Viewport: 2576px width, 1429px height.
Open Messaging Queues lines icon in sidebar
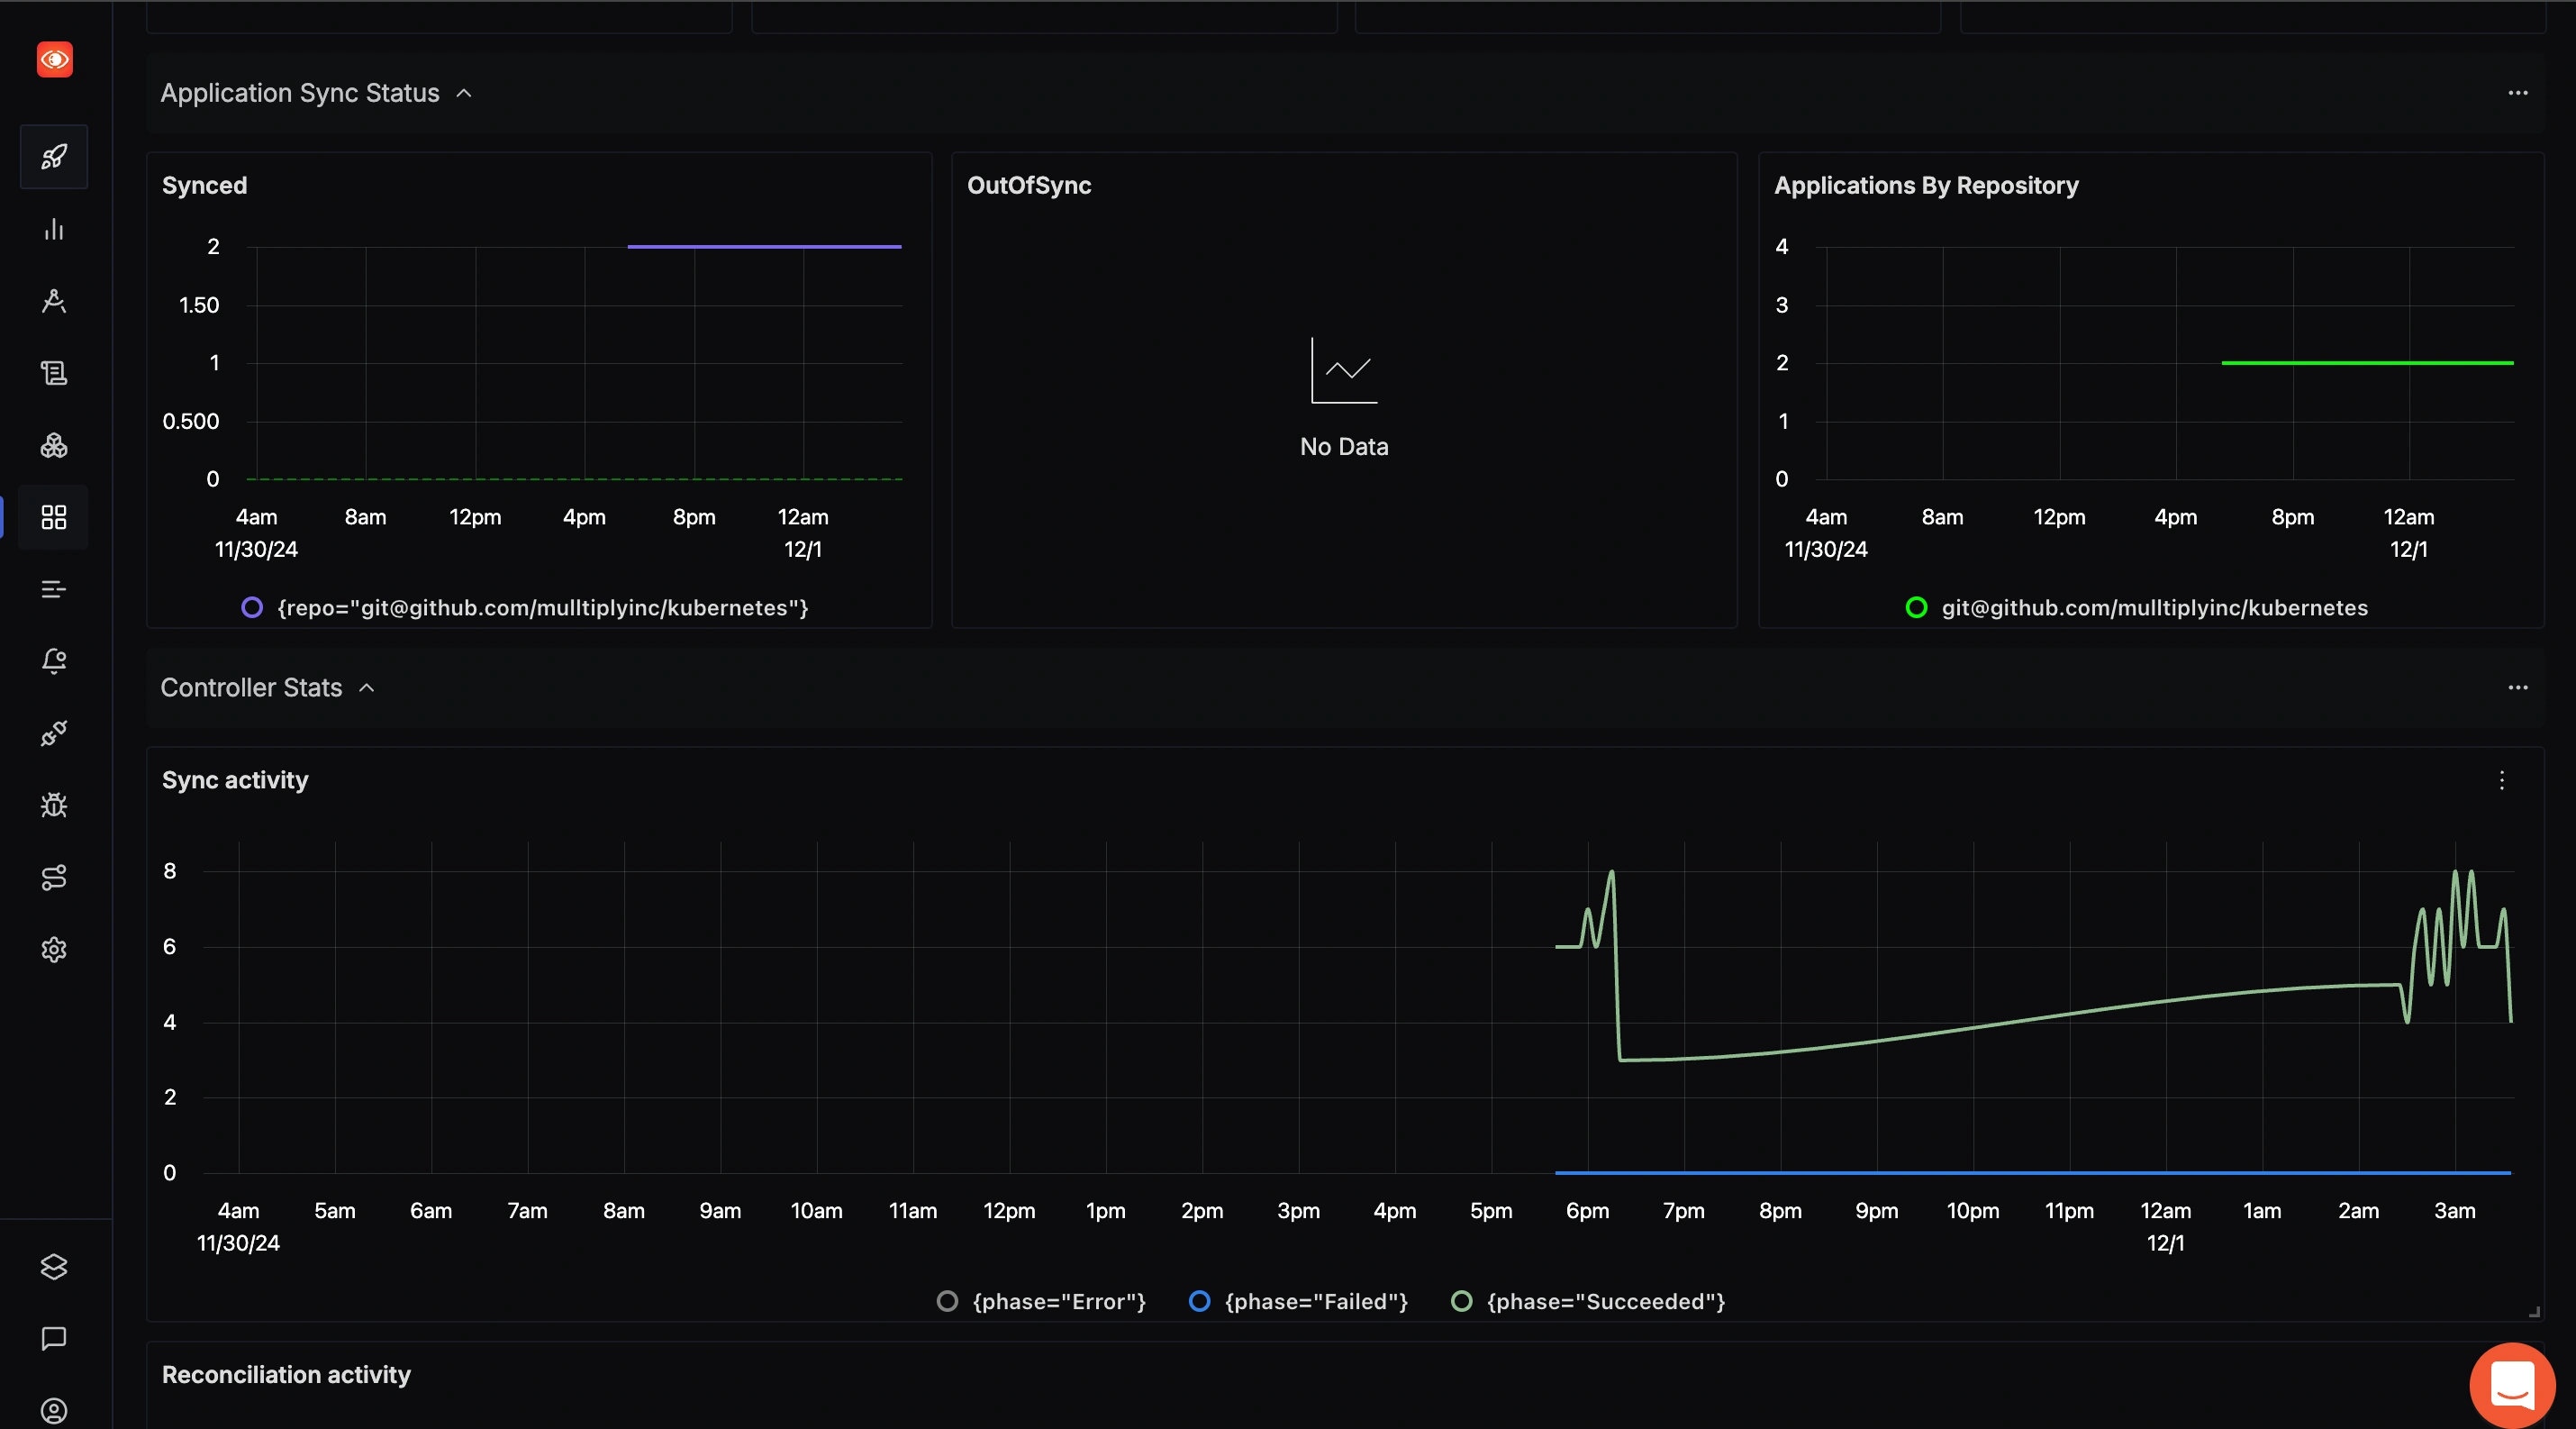click(x=54, y=589)
